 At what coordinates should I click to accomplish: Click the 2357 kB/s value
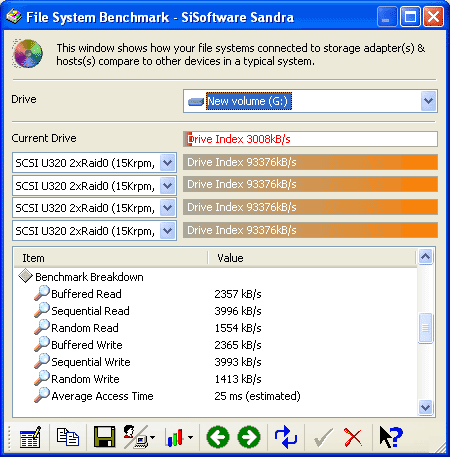coord(238,294)
